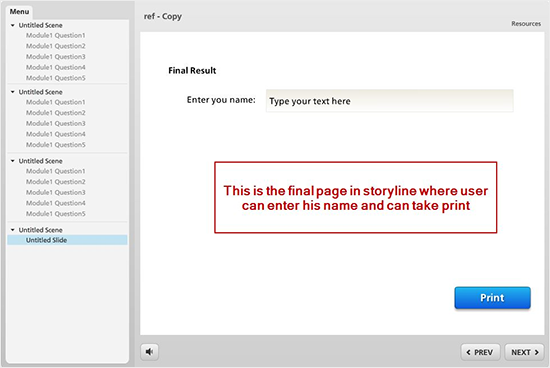Open Module1 Question5 in the third scene

click(55, 214)
